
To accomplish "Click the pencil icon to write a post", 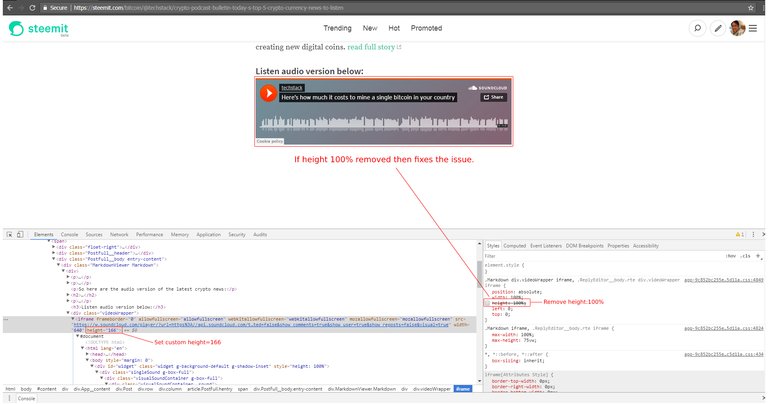I will click(x=718, y=28).
